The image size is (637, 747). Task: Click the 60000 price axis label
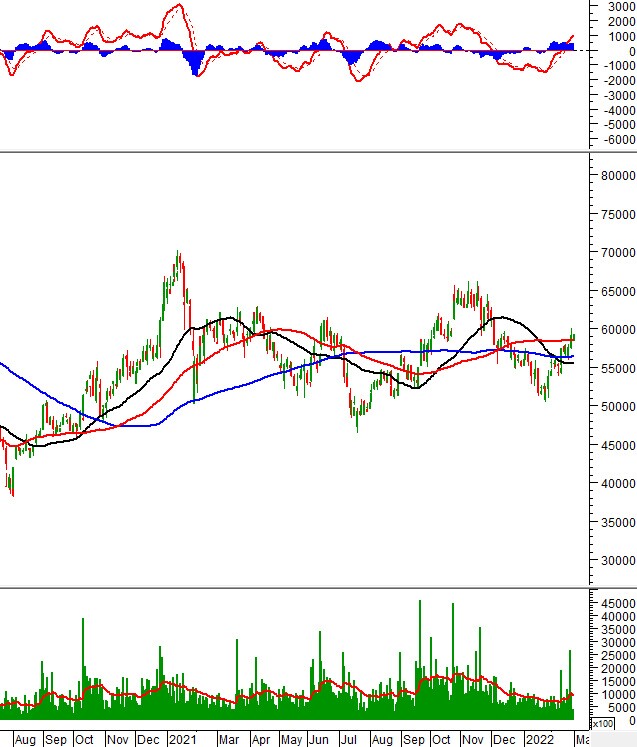tap(617, 330)
